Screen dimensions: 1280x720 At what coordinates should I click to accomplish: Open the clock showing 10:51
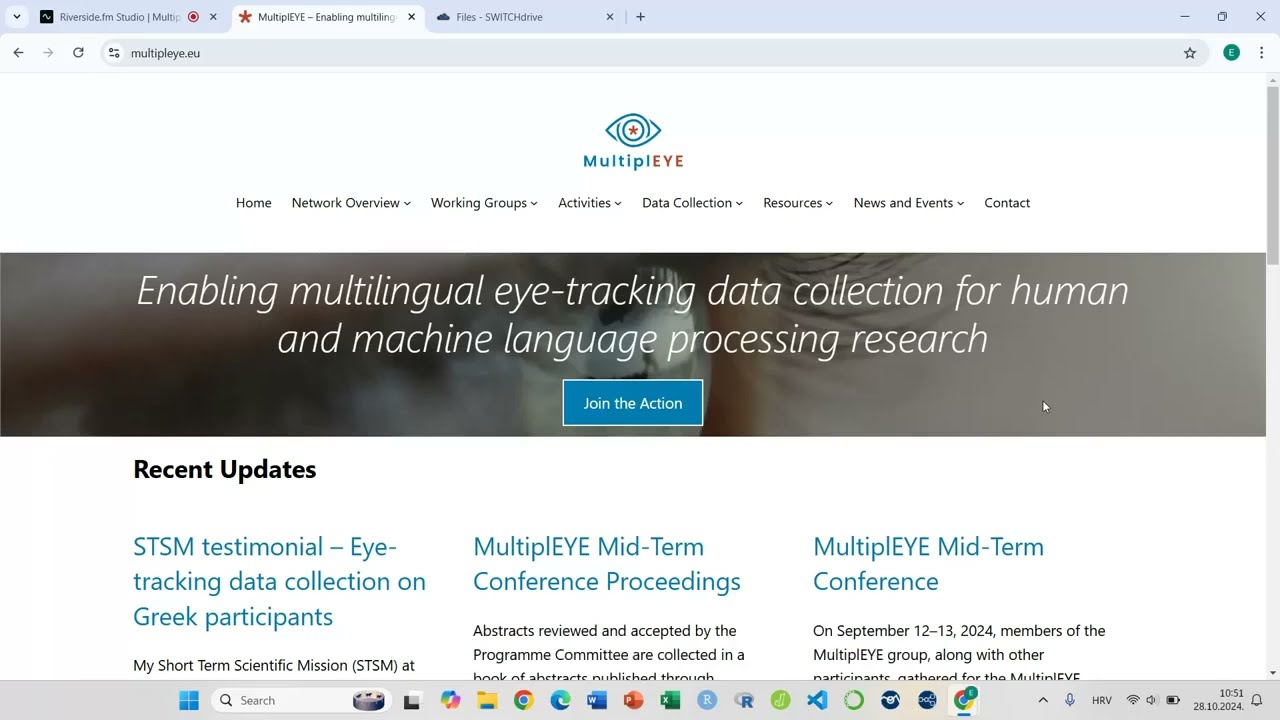pos(1218,700)
